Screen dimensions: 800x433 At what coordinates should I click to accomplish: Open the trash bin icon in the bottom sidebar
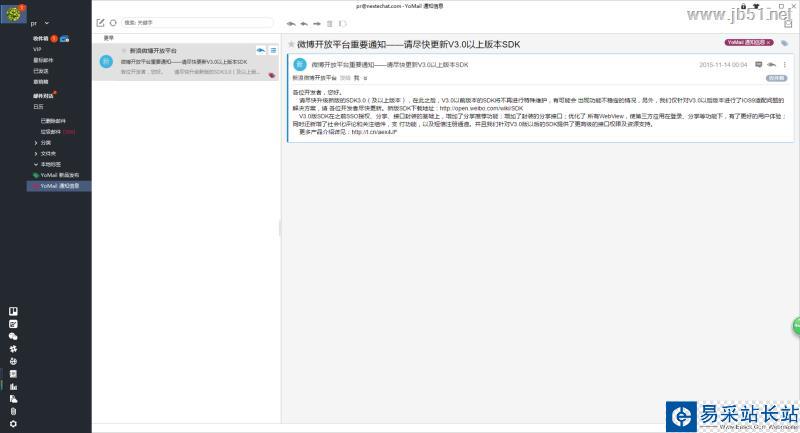click(x=13, y=411)
